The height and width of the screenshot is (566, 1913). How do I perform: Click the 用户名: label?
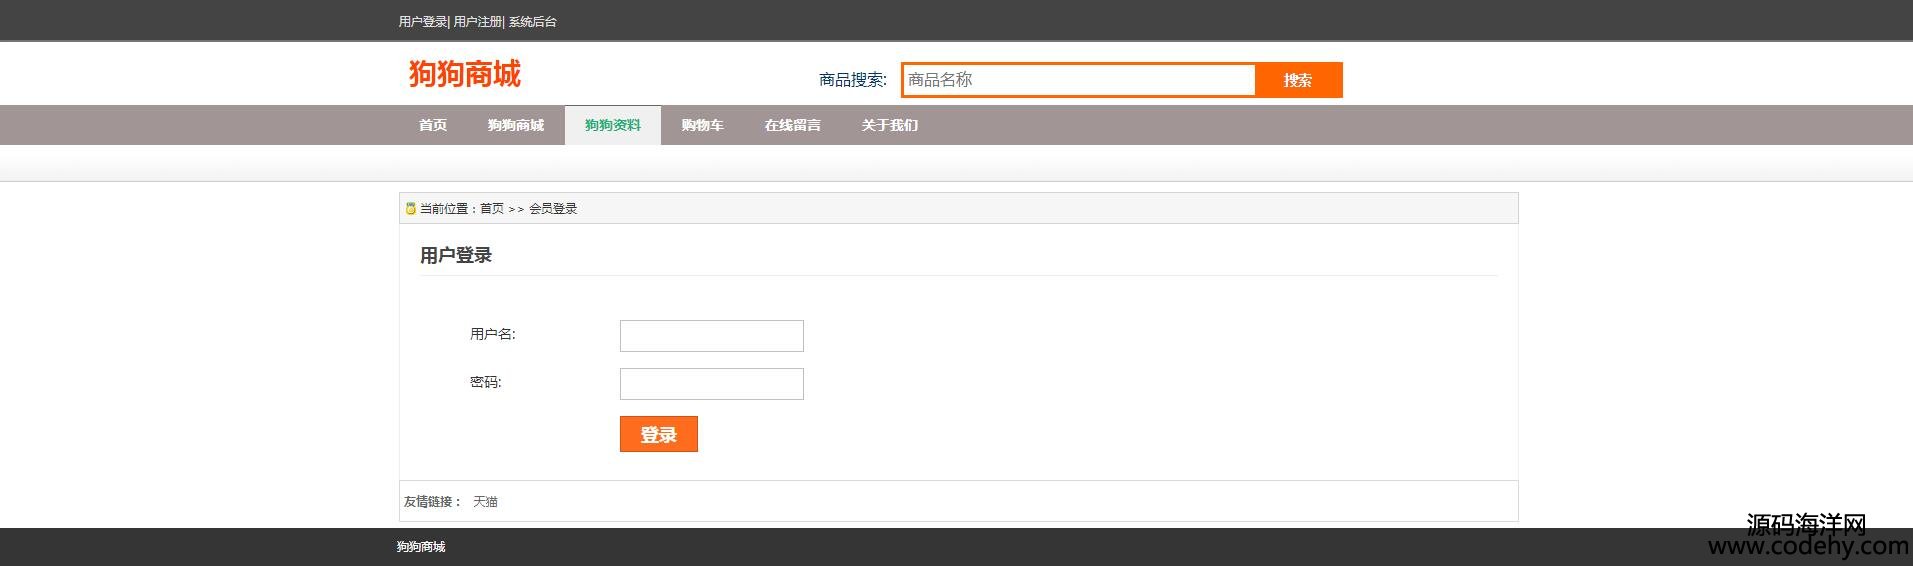[493, 334]
